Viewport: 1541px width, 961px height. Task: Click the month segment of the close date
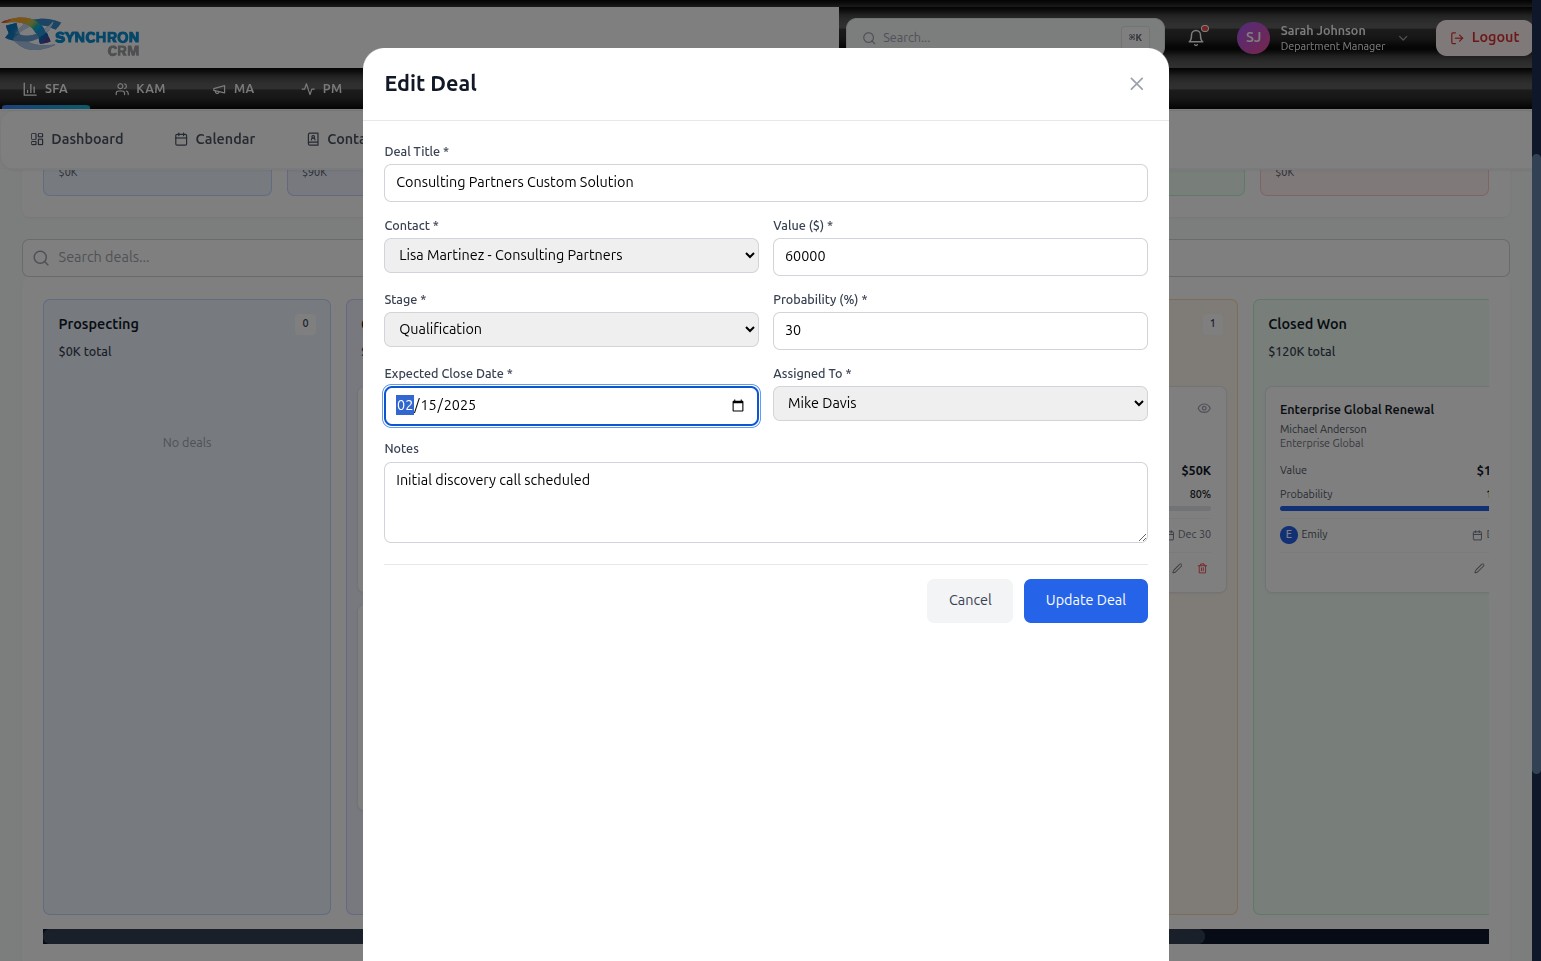(x=405, y=406)
